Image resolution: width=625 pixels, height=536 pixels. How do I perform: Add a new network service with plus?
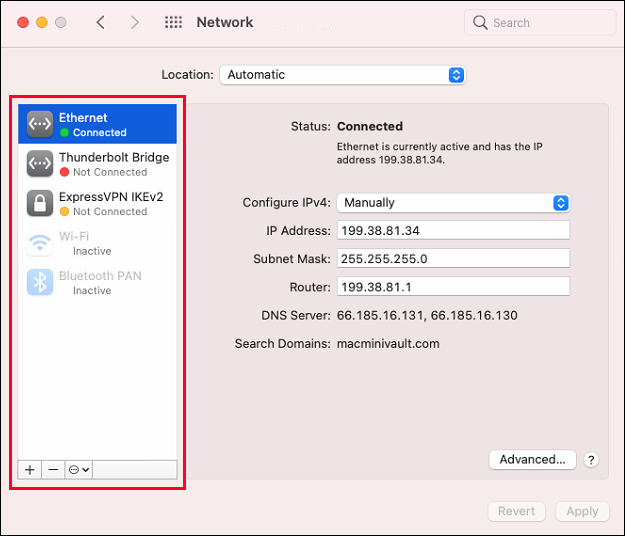tap(29, 470)
